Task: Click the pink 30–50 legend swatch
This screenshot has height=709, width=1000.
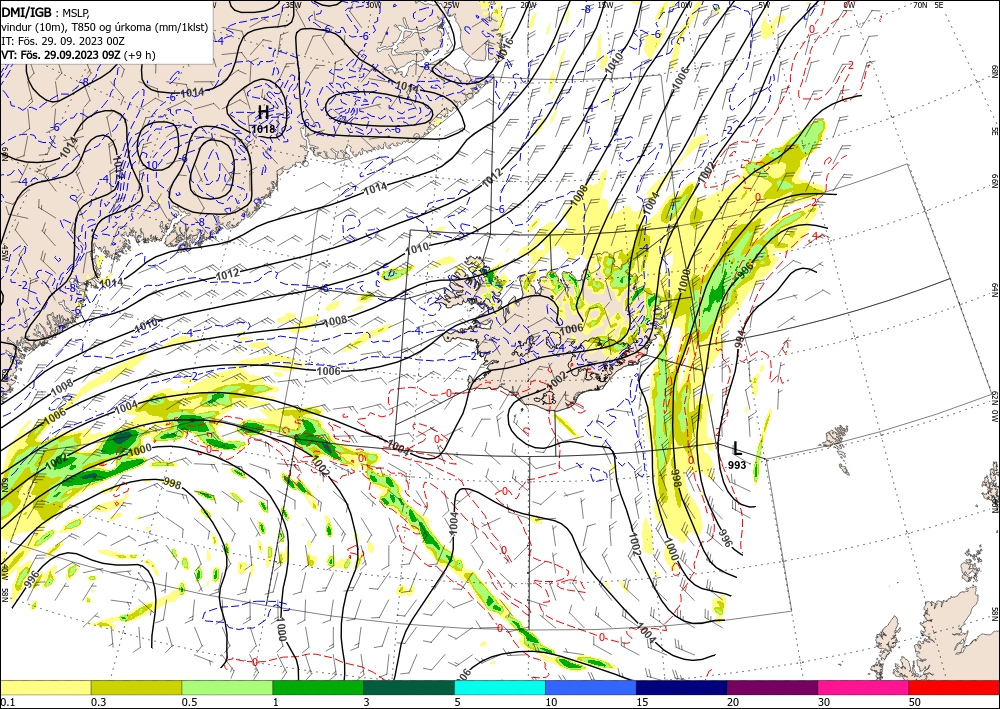Action: click(864, 687)
